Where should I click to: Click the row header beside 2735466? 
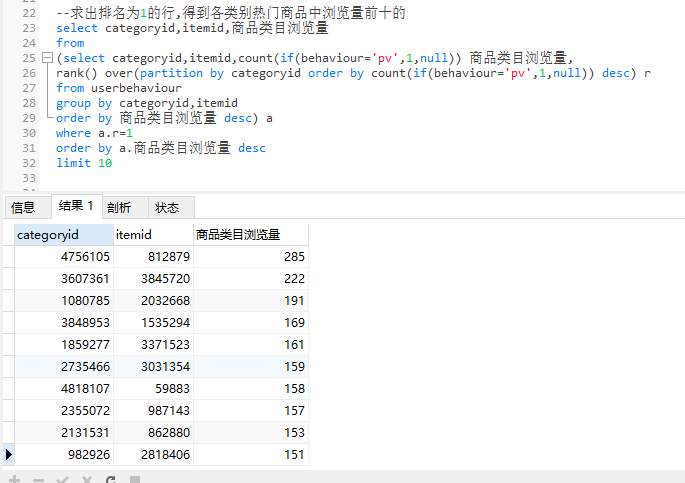(8, 367)
